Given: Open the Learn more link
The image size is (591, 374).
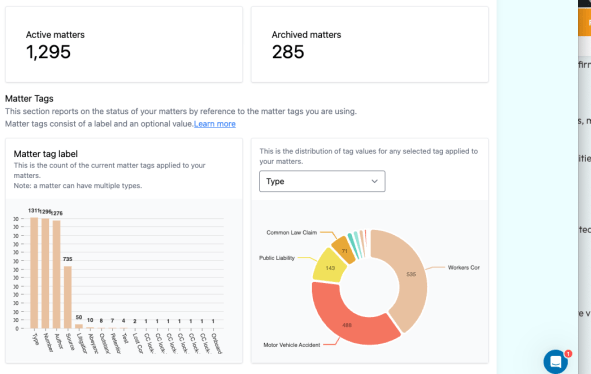Looking at the screenshot, I should (x=215, y=124).
